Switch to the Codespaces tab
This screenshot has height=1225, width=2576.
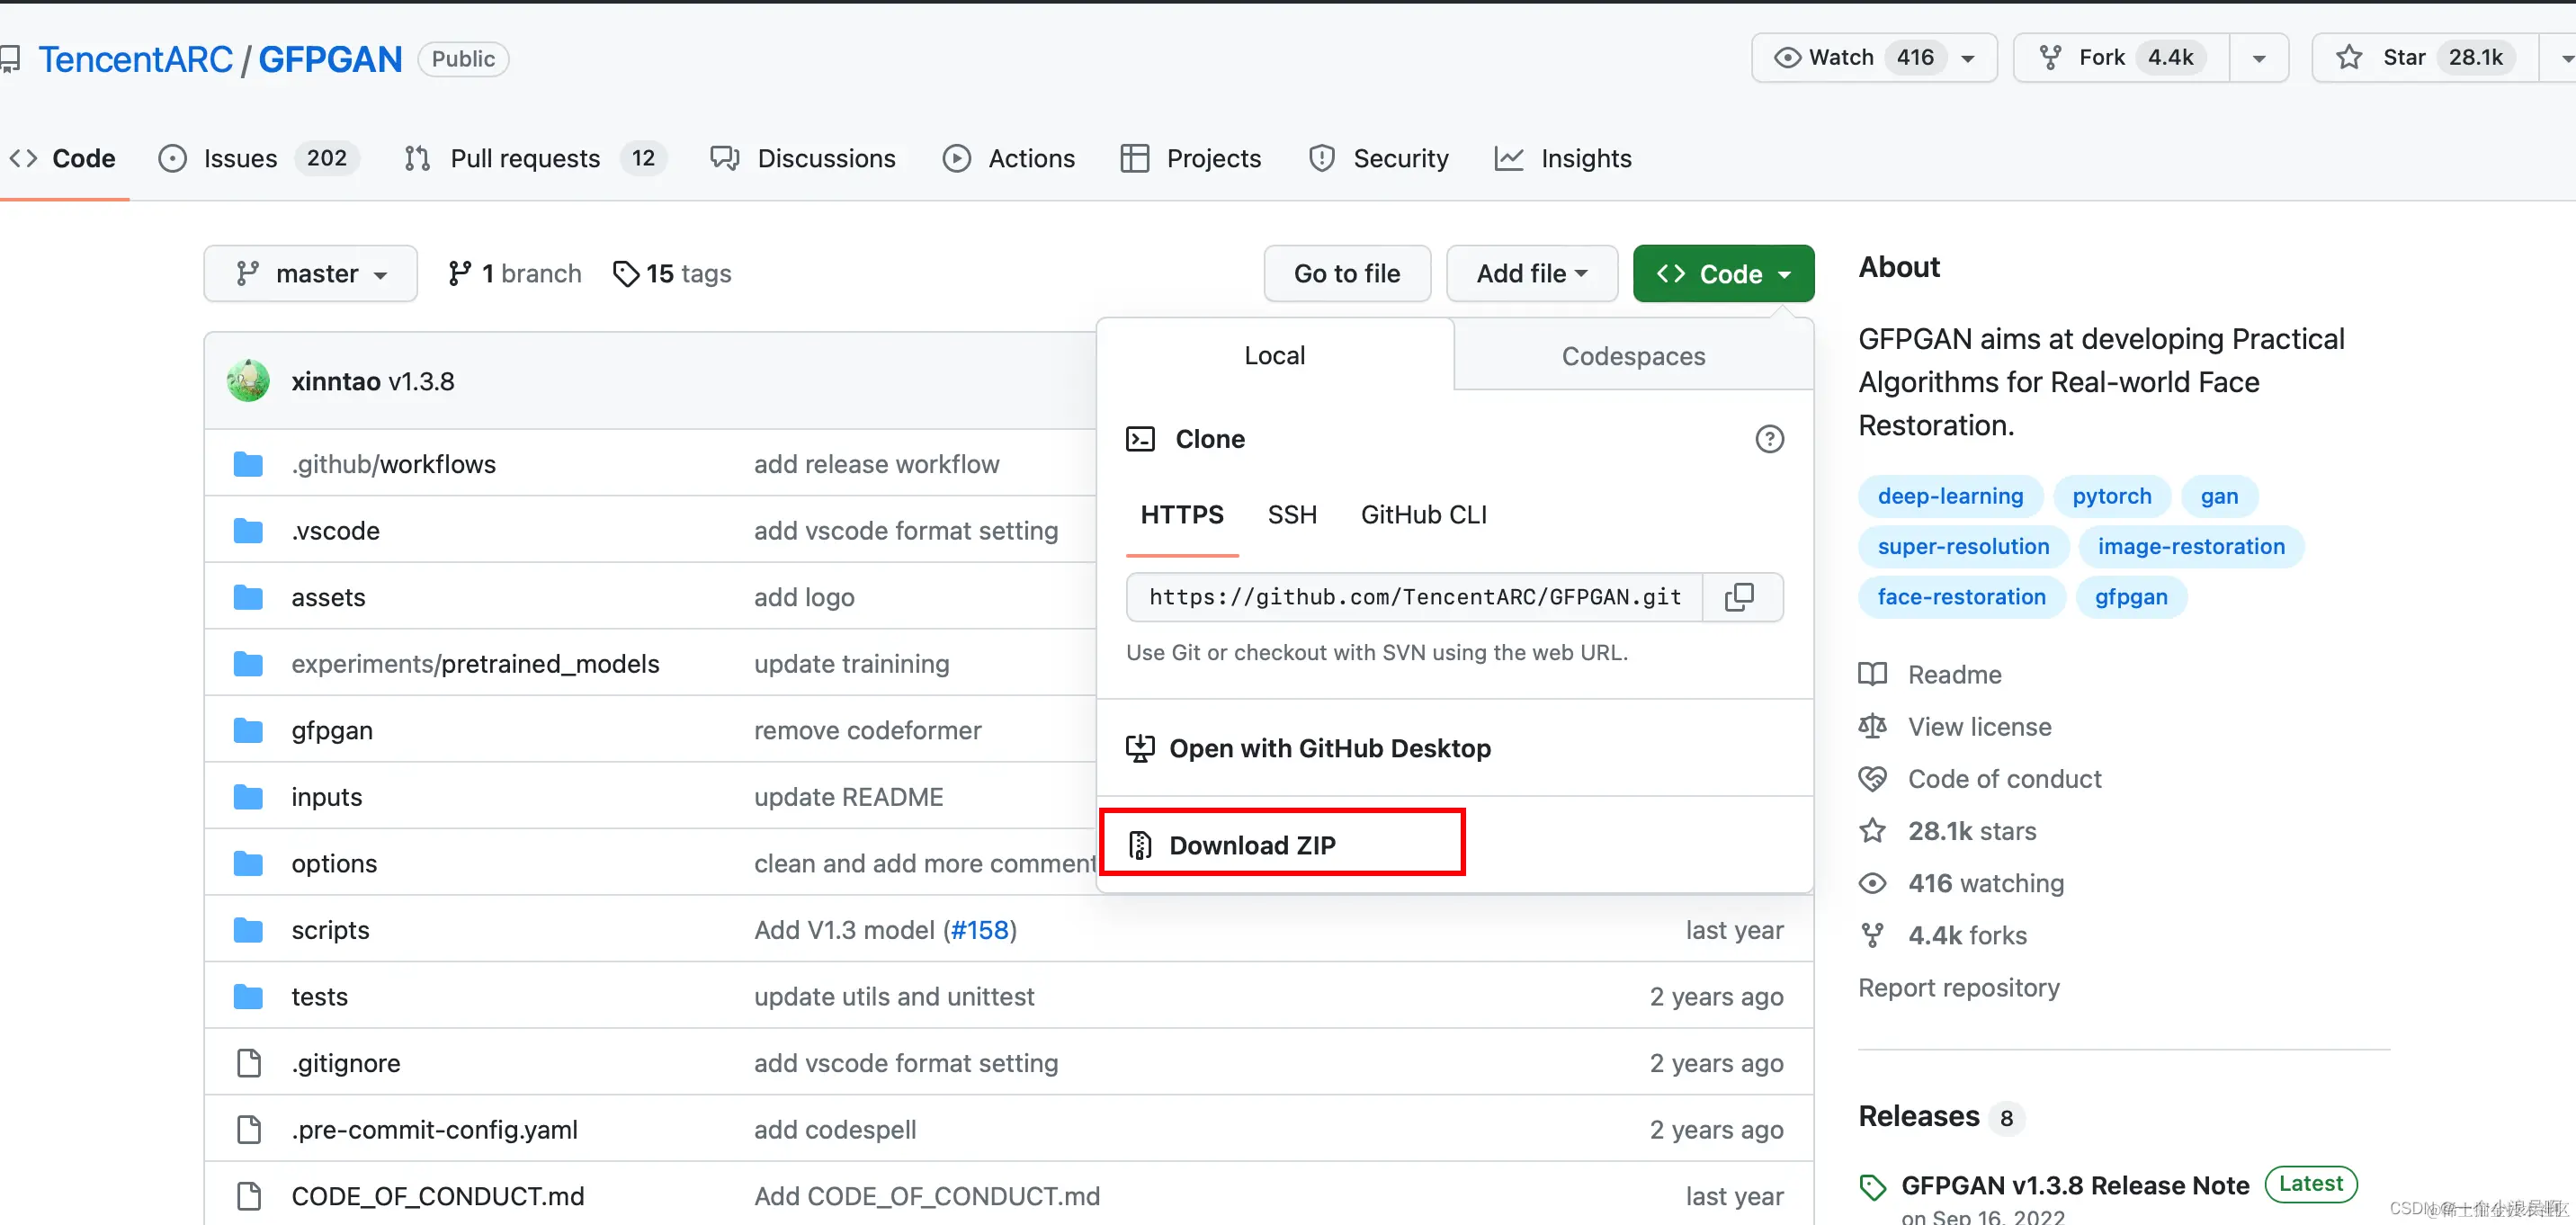[1633, 356]
